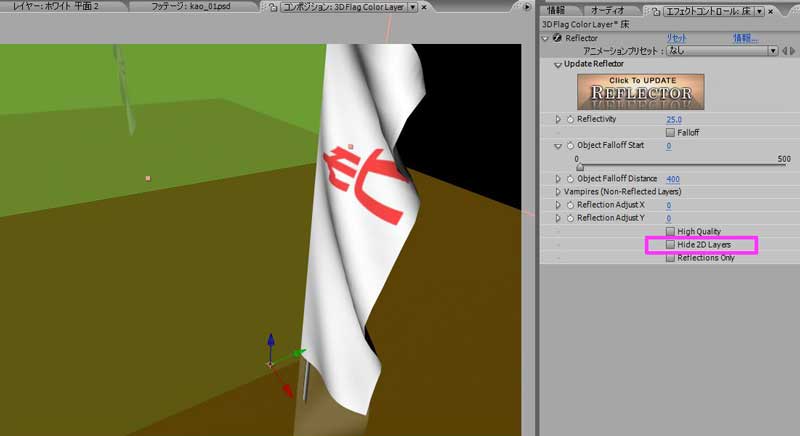Screen dimensions: 800x436
Task: Click the orange layer handle on the green plane
Action: 148,178
